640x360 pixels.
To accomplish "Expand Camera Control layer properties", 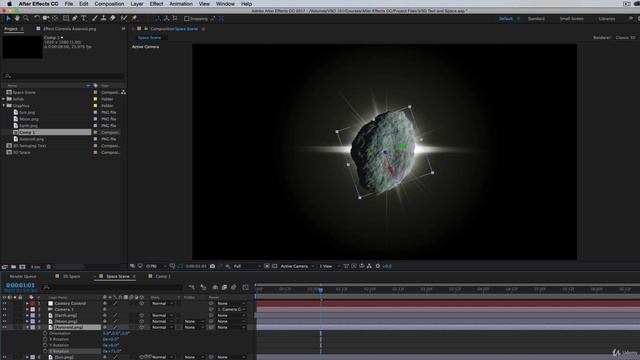I will click(27, 304).
